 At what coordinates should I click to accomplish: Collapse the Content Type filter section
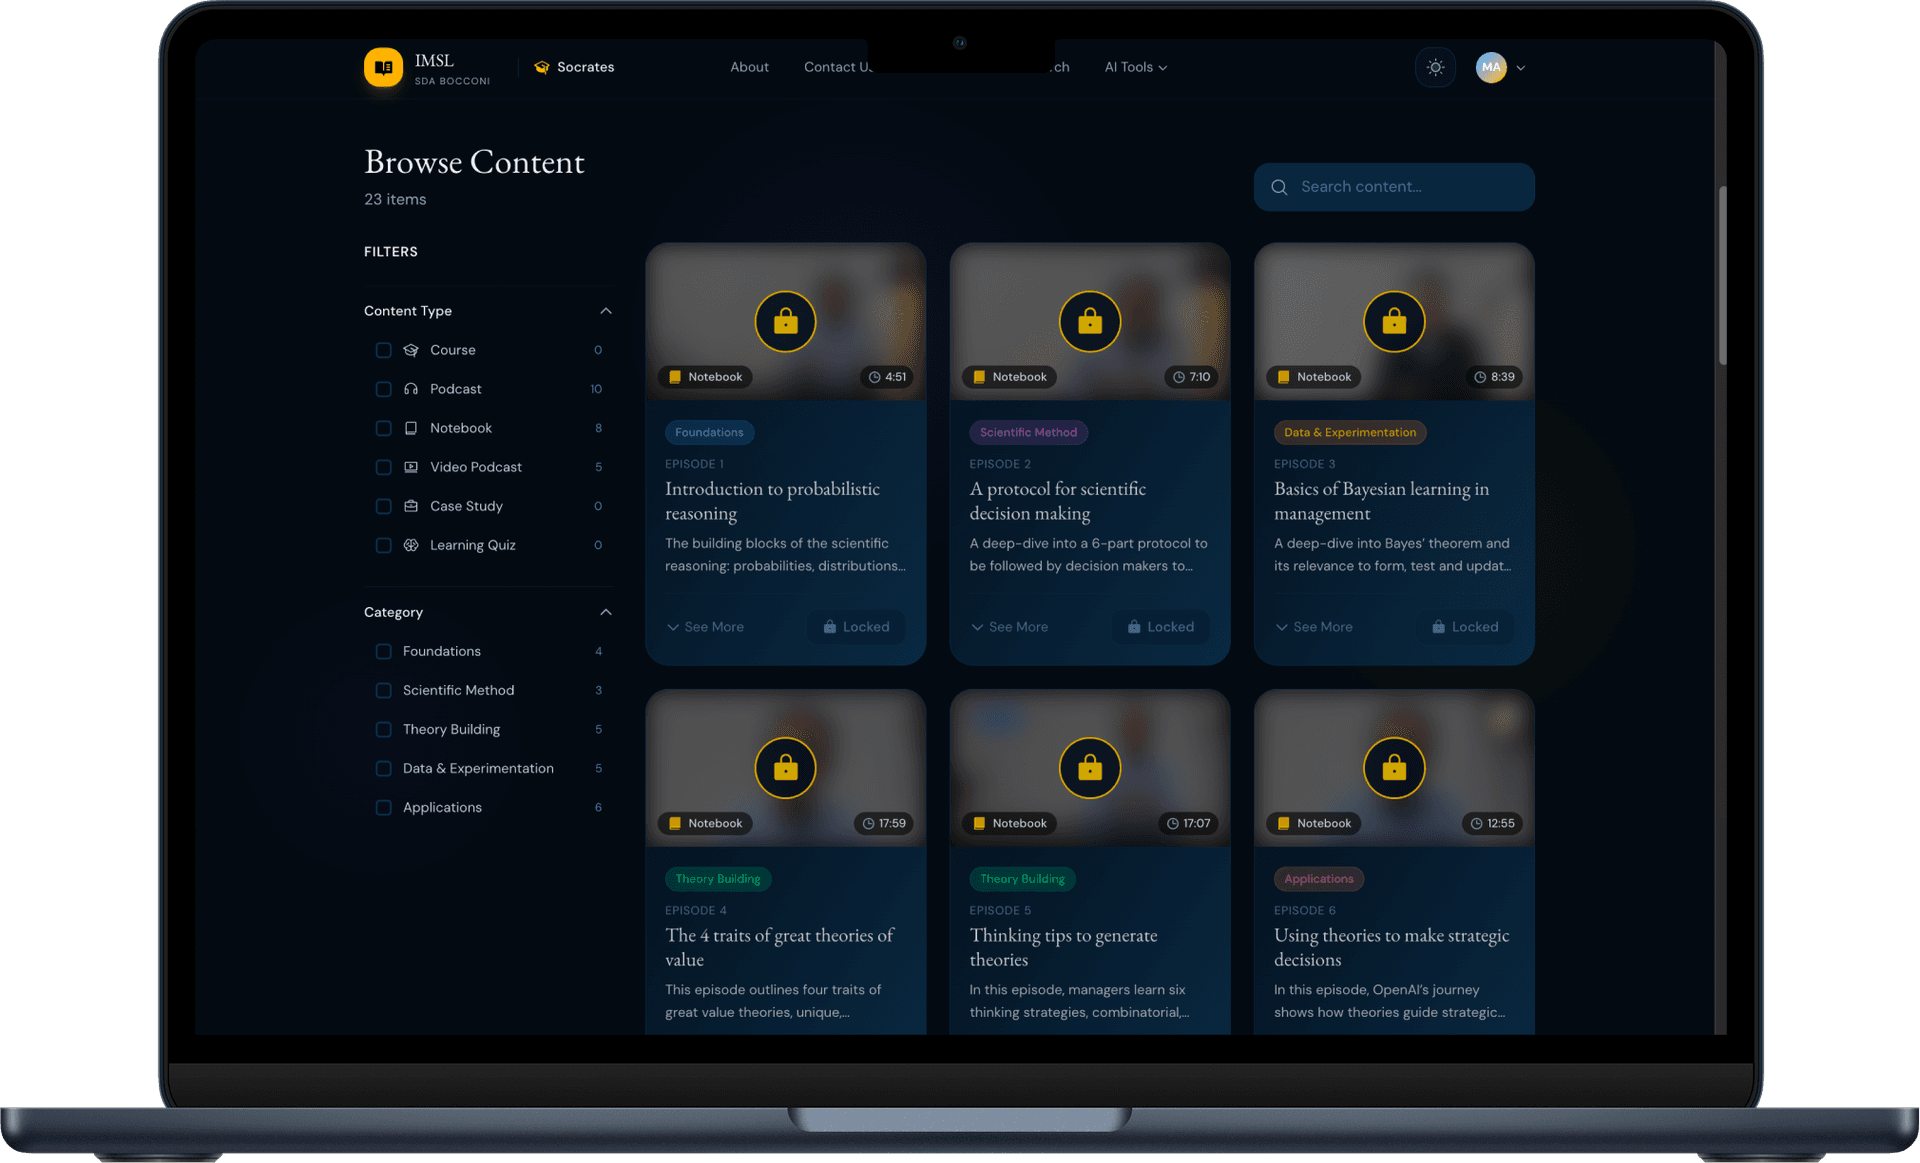point(606,311)
